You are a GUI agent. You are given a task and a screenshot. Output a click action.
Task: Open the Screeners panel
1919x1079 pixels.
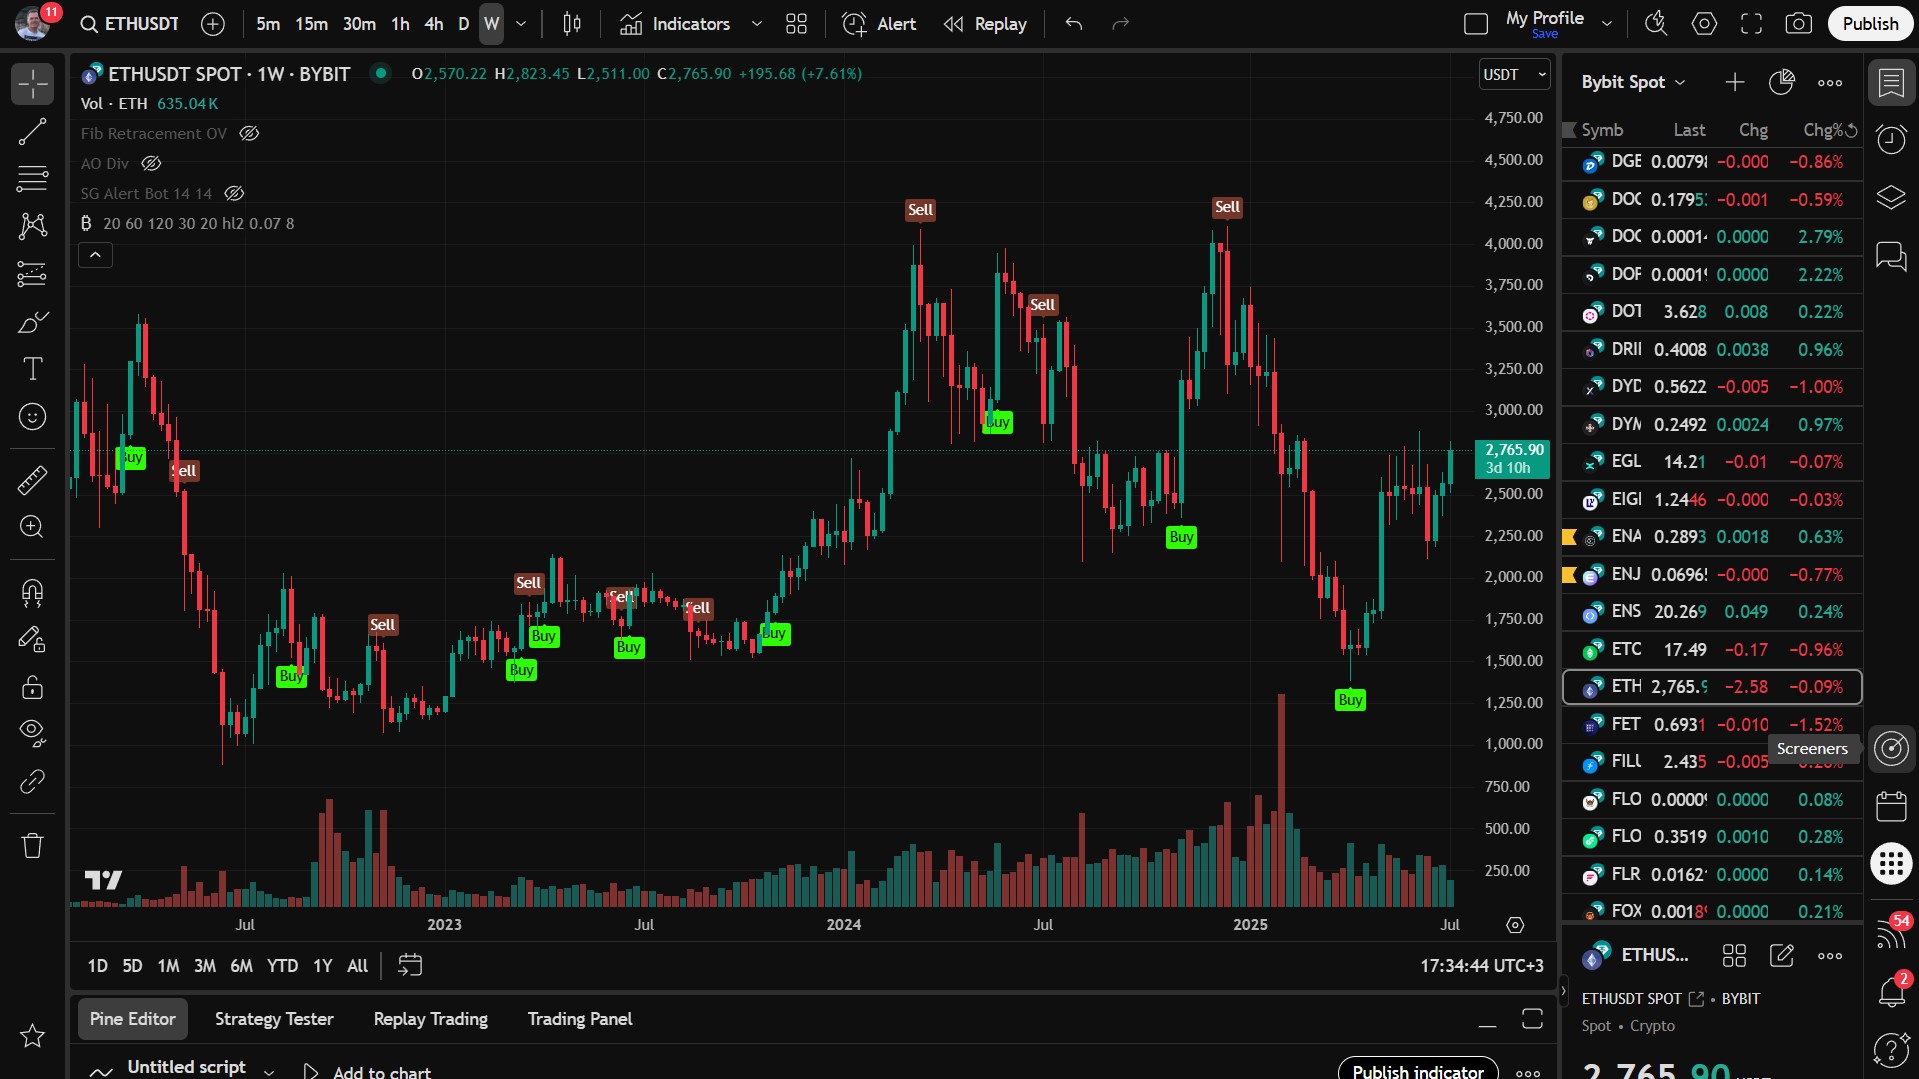coord(1890,748)
